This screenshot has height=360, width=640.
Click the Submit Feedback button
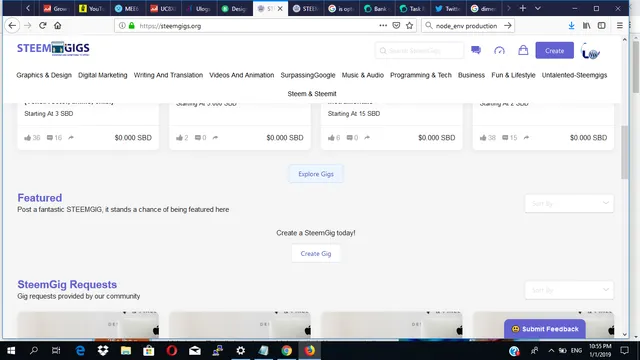point(544,329)
